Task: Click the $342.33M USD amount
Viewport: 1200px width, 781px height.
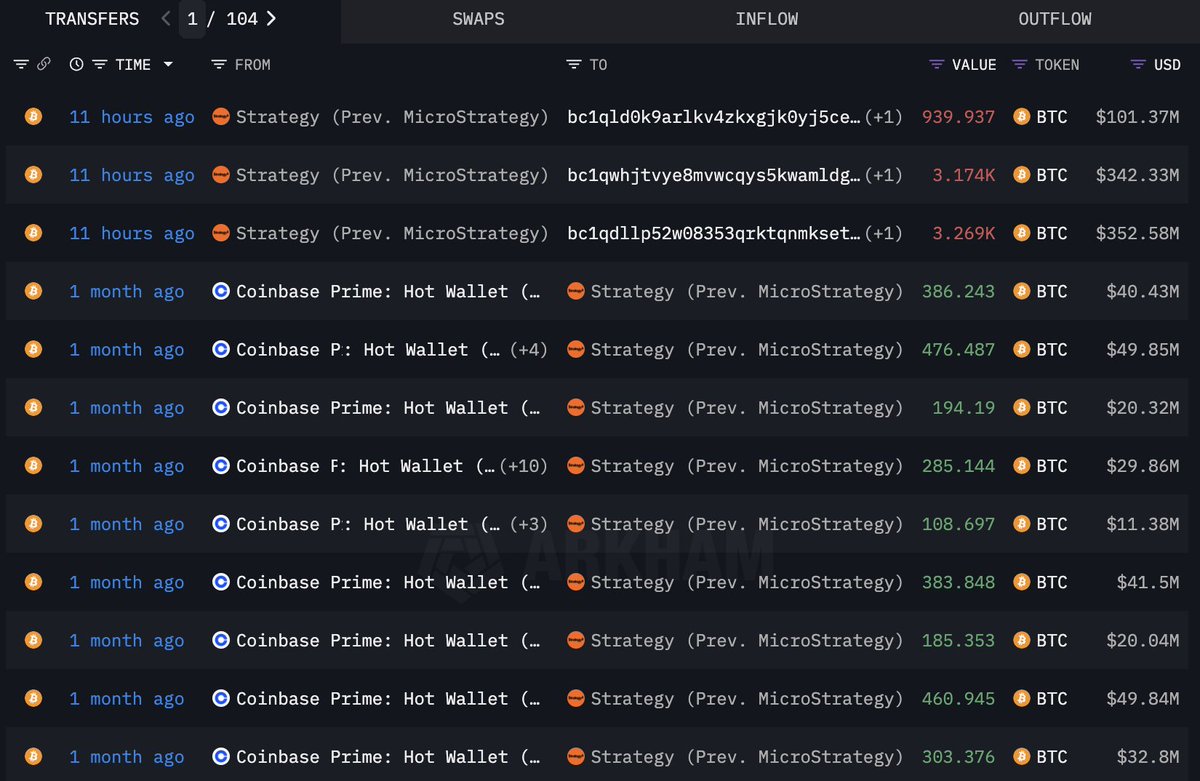Action: point(1138,175)
